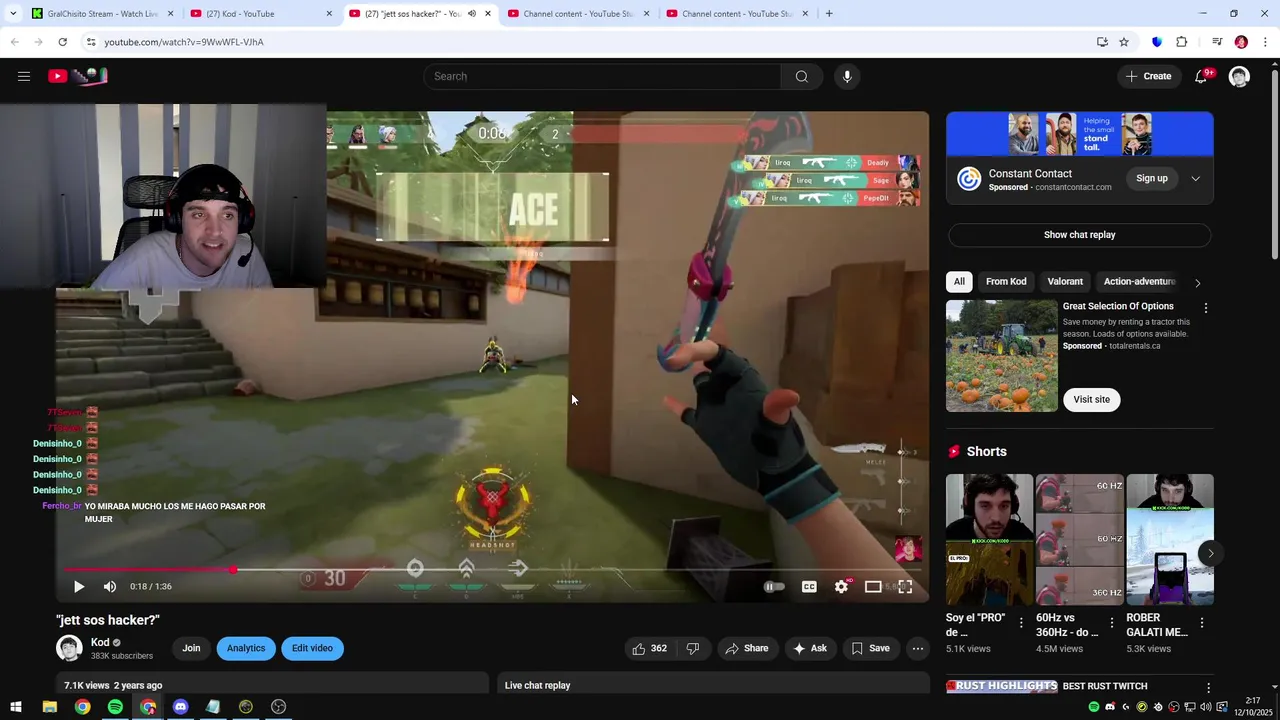Open the pumpkin tractor ad thumbnail
Viewport: 1280px width, 720px height.
pos(1001,356)
